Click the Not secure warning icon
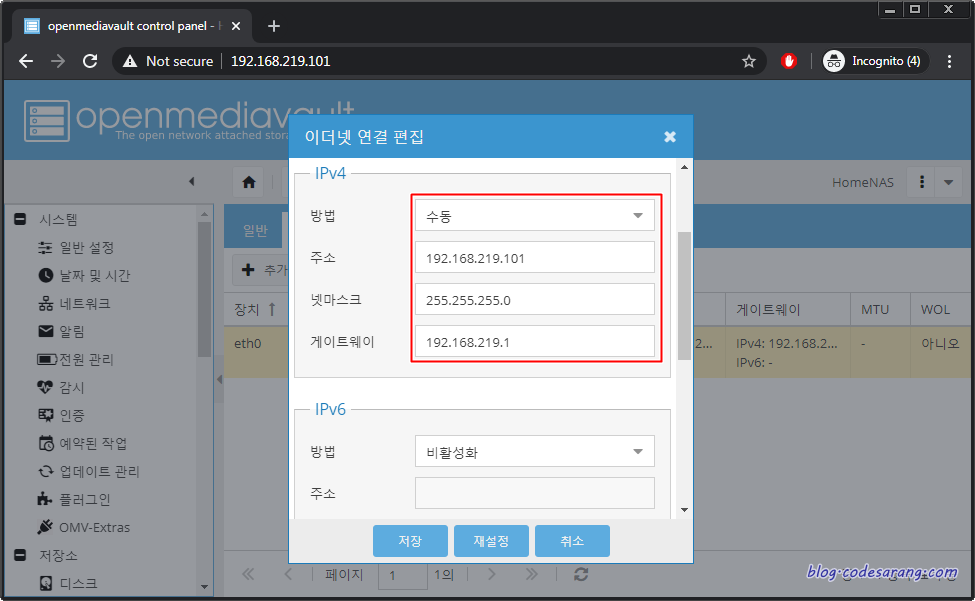Viewport: 975px width, 601px height. pos(129,61)
